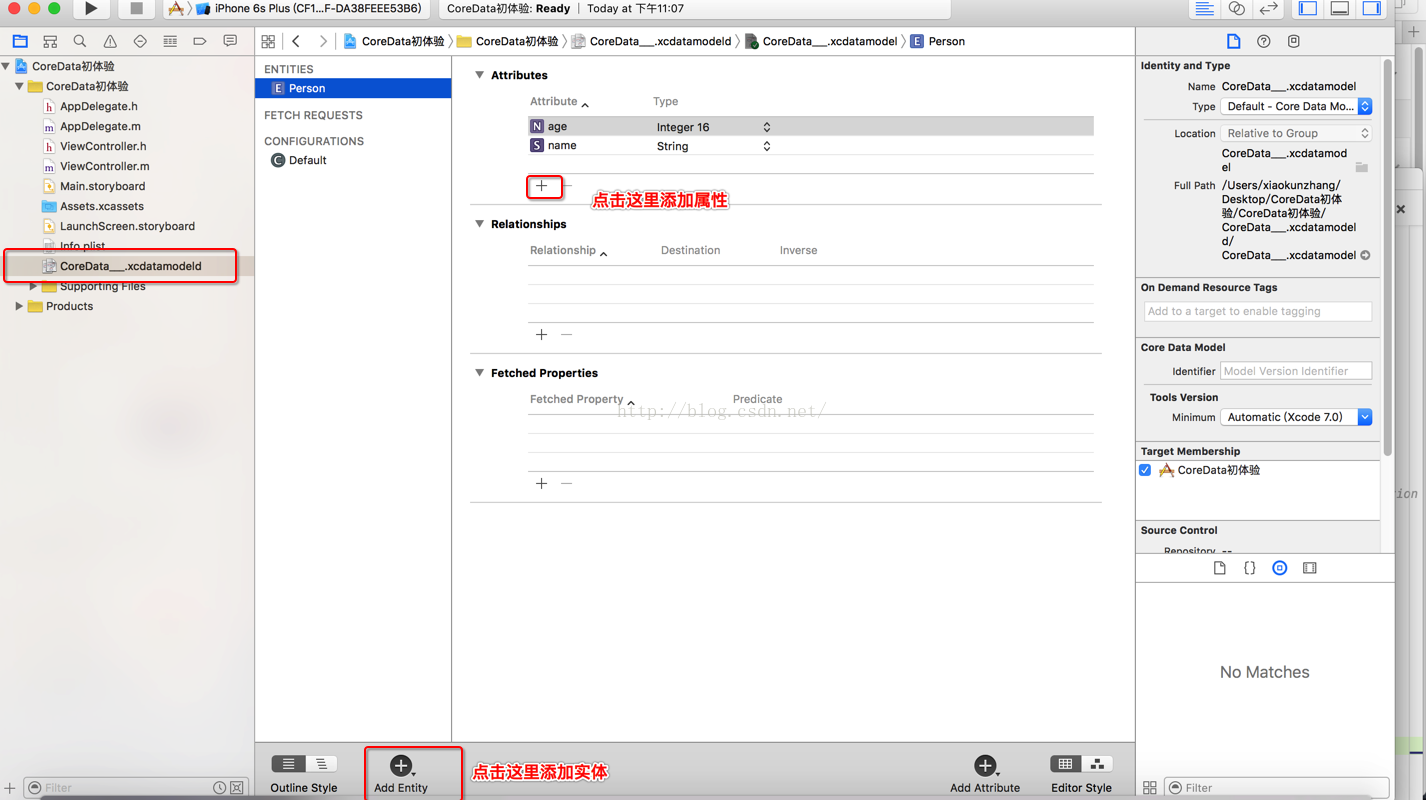
Task: Show the Version editor icon
Action: coord(1268,9)
